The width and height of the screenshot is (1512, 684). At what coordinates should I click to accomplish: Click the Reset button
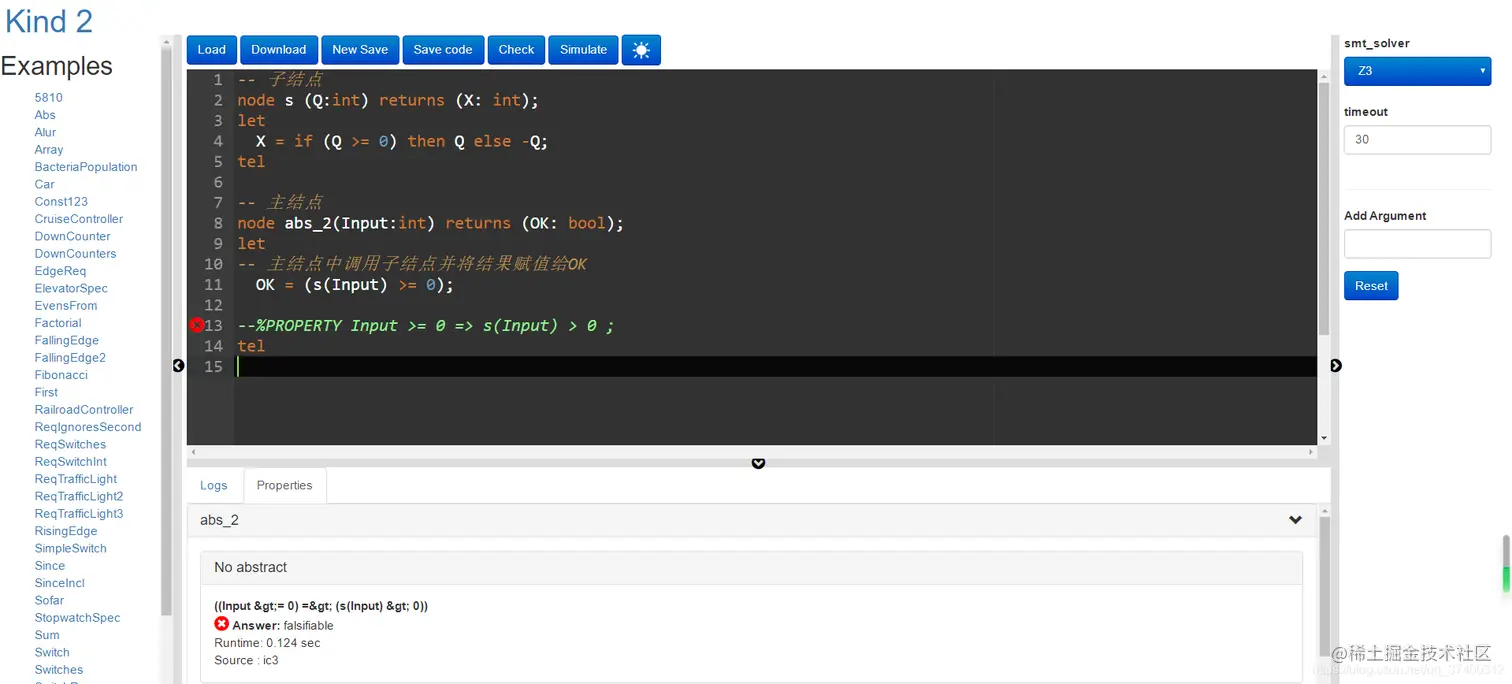point(1371,286)
